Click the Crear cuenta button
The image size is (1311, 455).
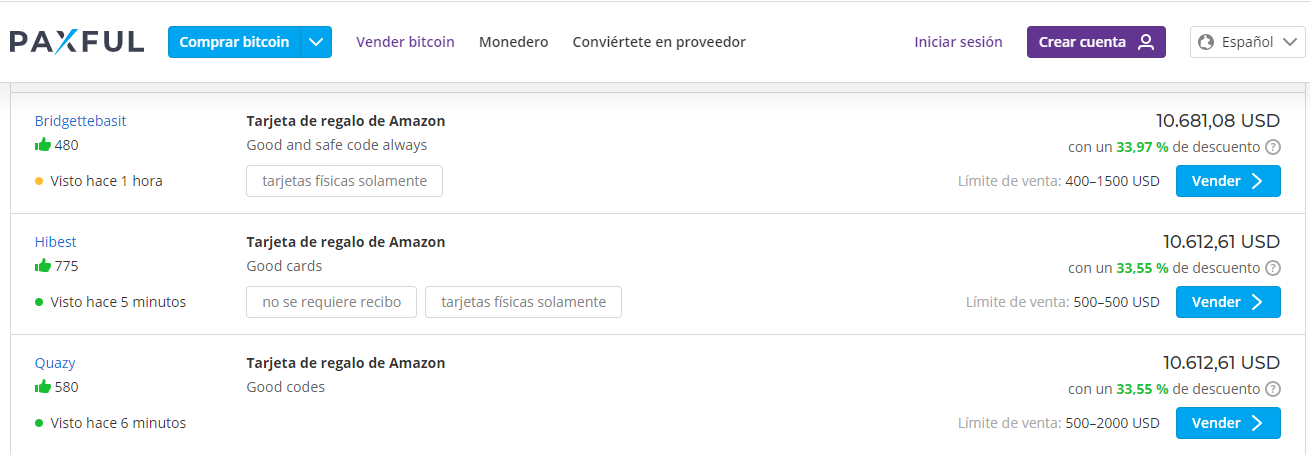point(1096,42)
